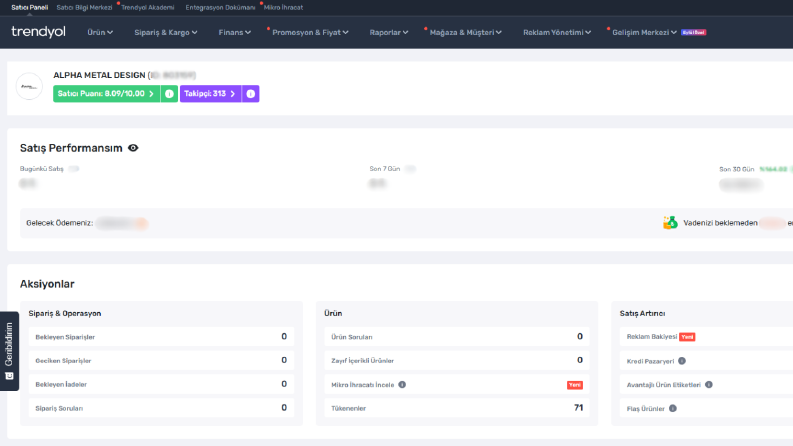Open Ürün Soruları row
Screen dimensions: 793x446
(x=457, y=337)
